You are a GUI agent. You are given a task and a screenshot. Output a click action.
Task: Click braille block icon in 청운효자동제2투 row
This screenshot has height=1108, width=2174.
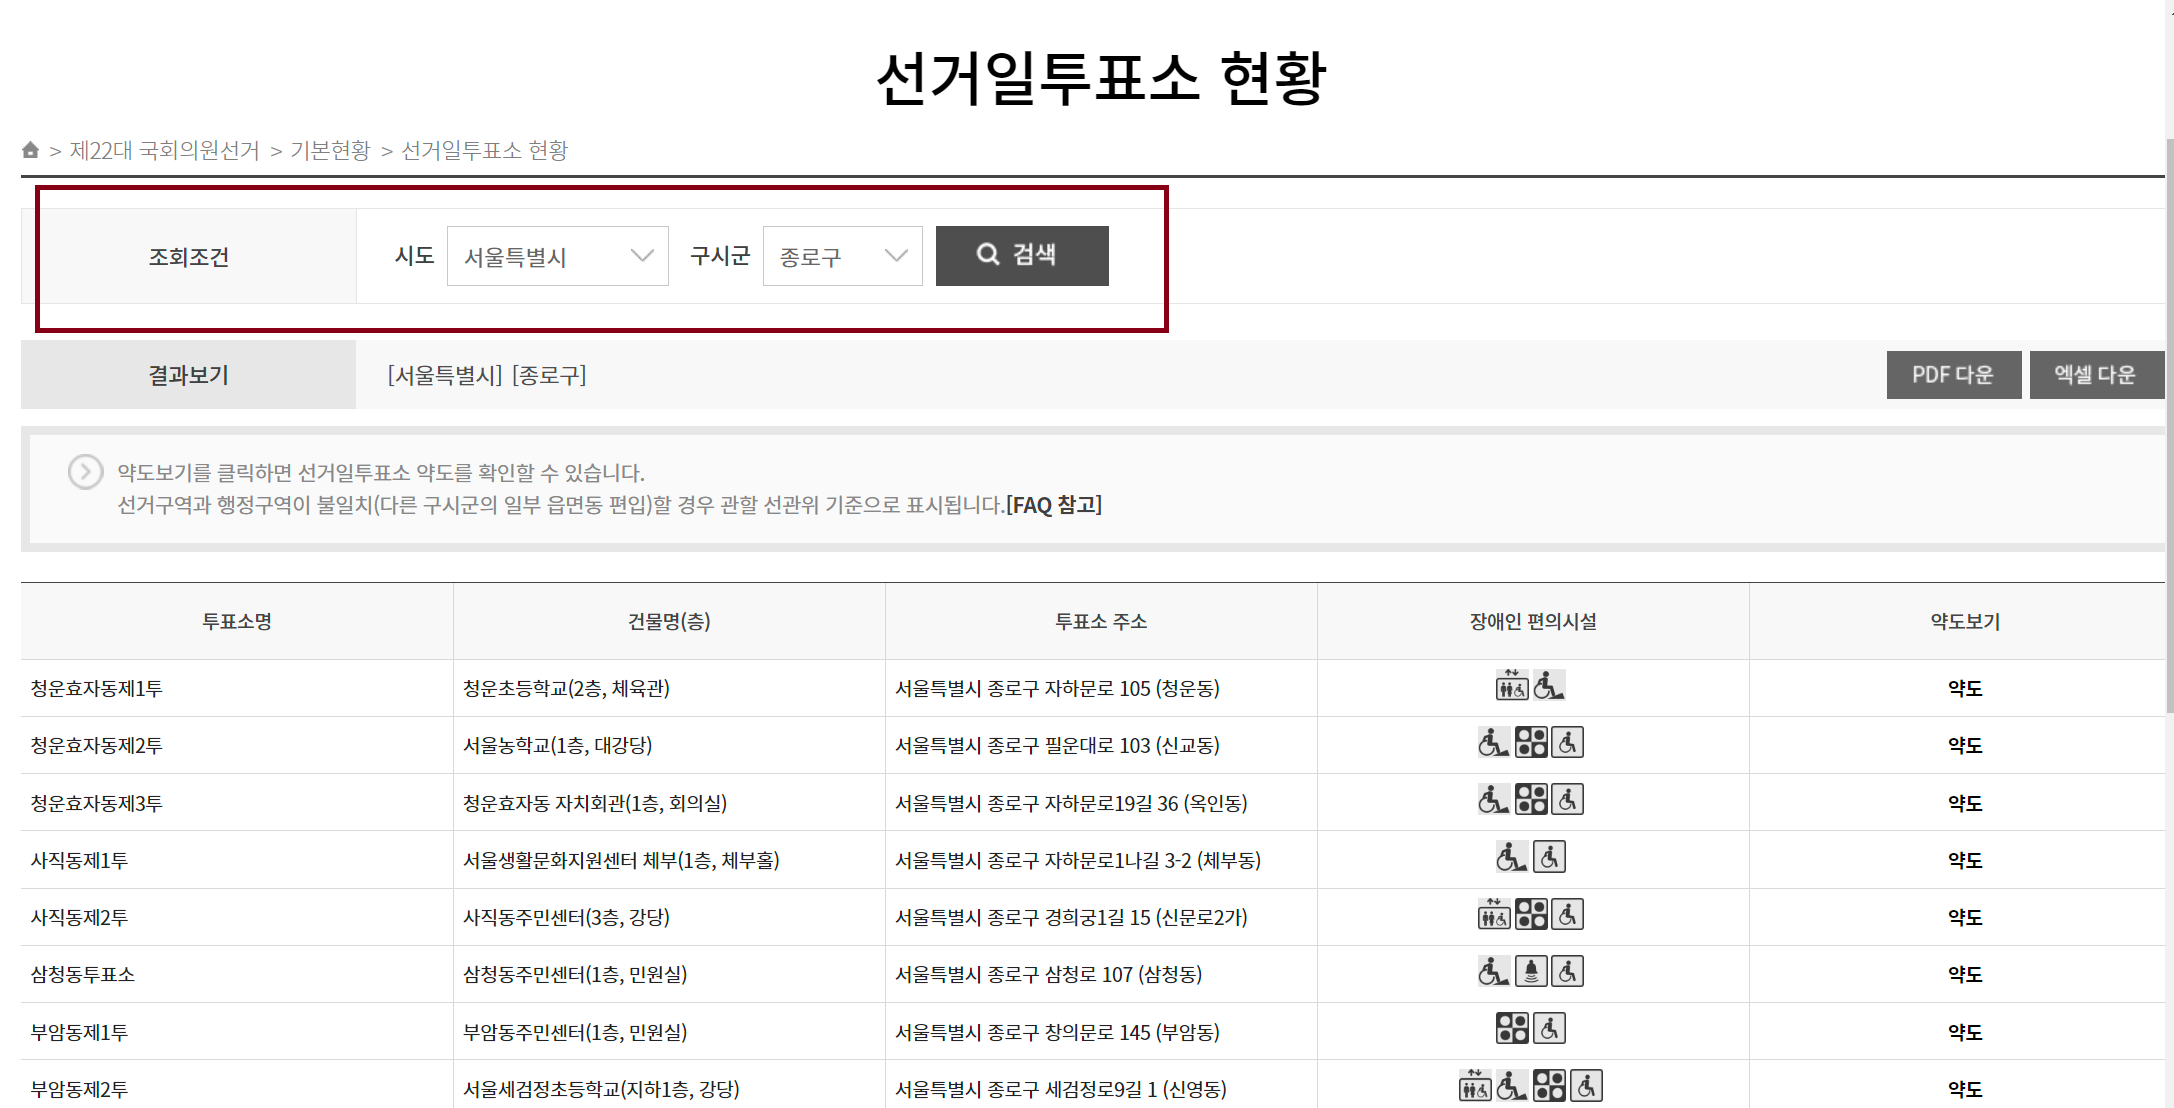1531,742
